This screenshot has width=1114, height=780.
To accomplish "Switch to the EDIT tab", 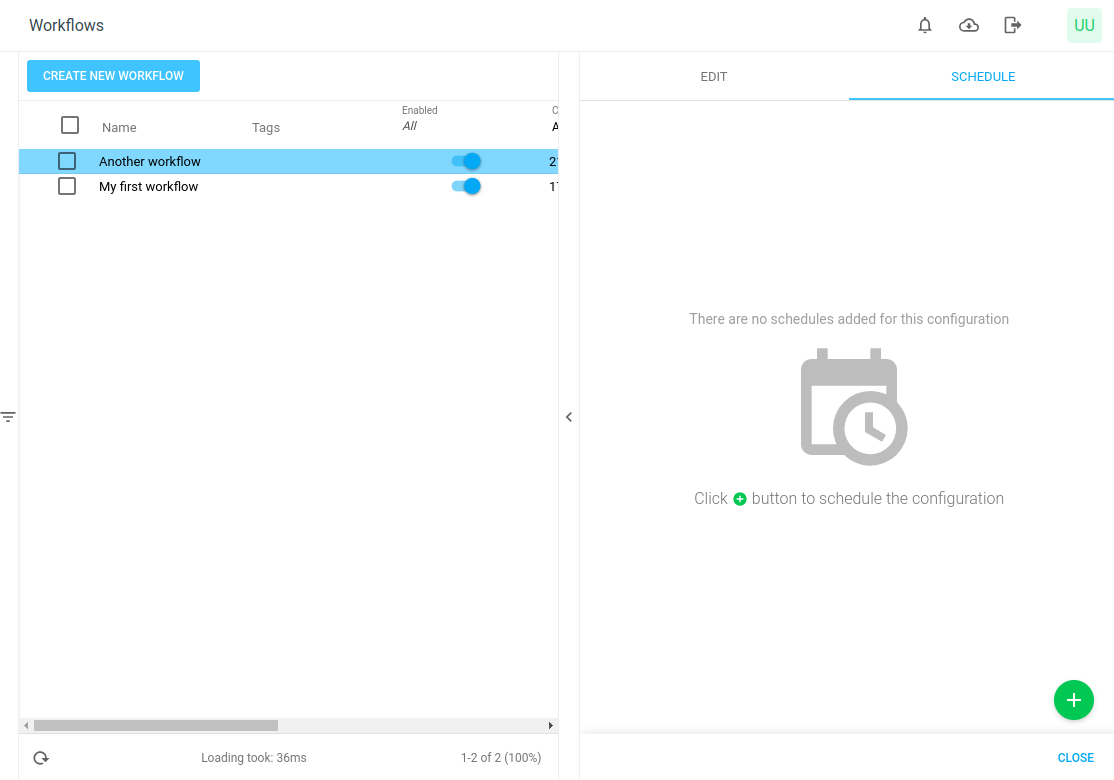I will click(x=713, y=76).
